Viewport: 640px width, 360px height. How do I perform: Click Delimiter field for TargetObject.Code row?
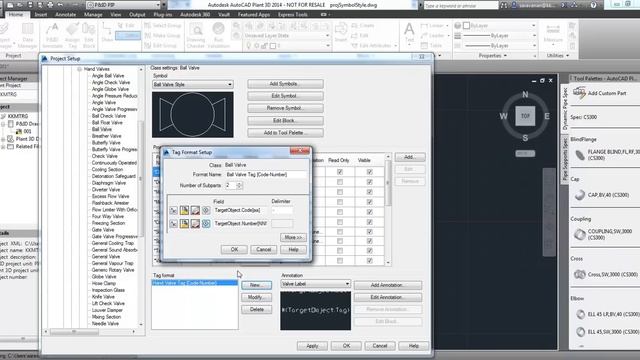282,210
